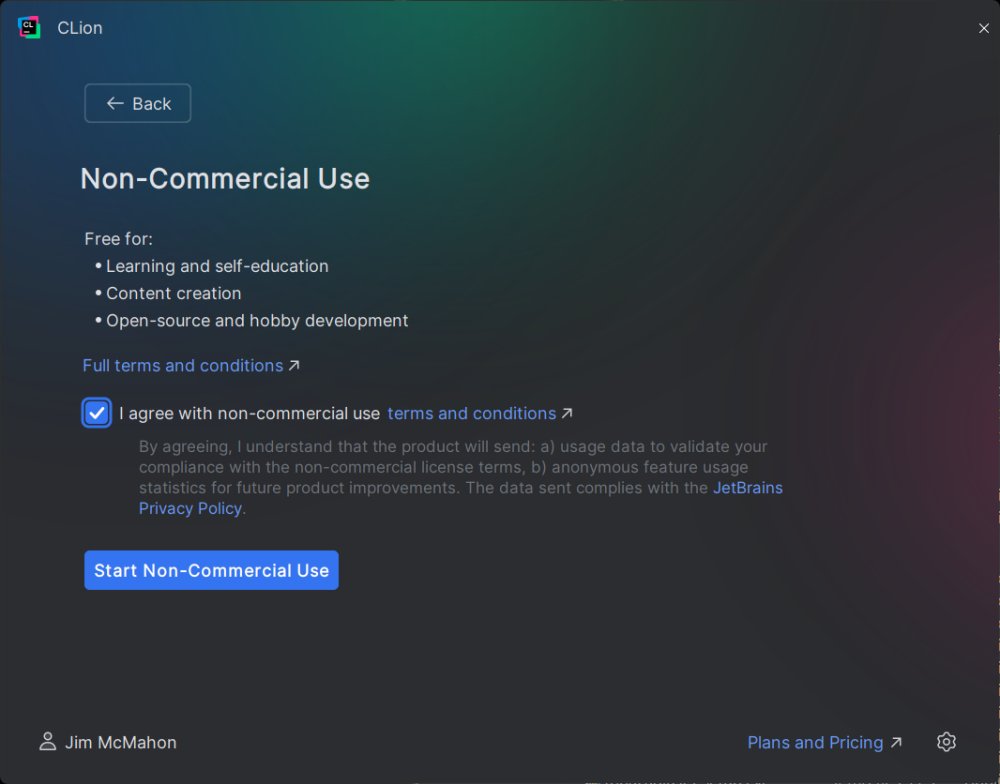Open settings using the gear icon

coord(947,742)
